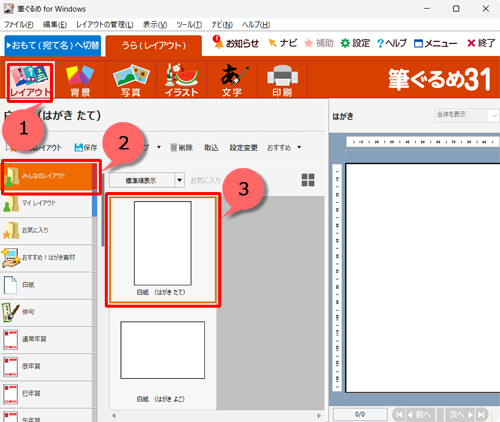Select the 白紙 blank page category
Image resolution: width=500 pixels, height=422 pixels.
(47, 285)
